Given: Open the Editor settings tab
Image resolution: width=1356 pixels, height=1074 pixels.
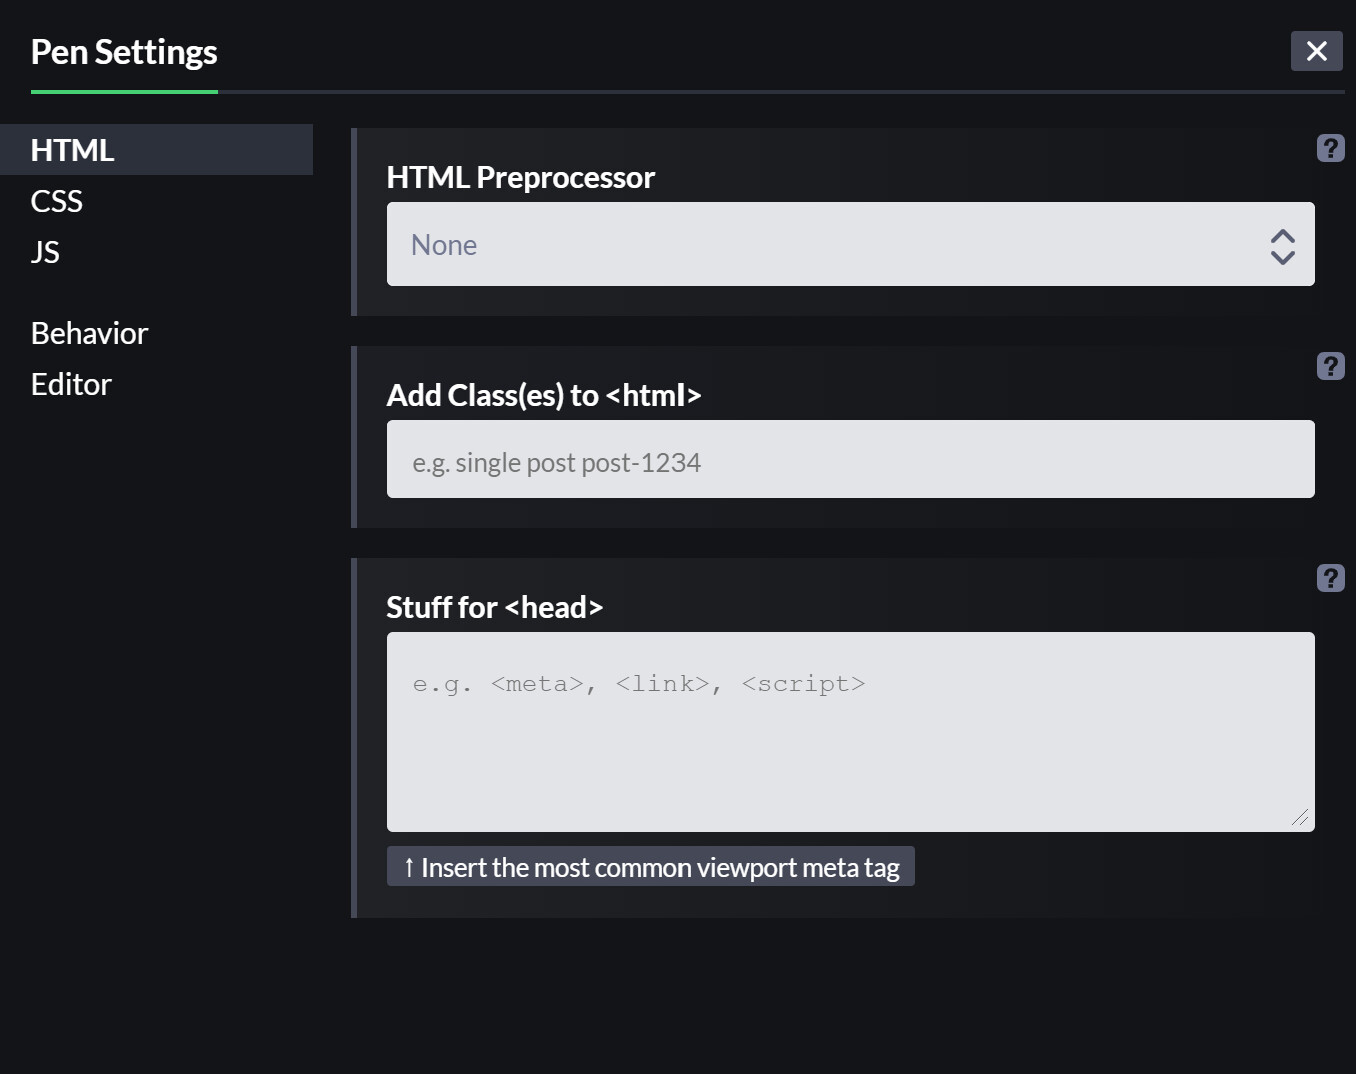Looking at the screenshot, I should pyautogui.click(x=156, y=384).
